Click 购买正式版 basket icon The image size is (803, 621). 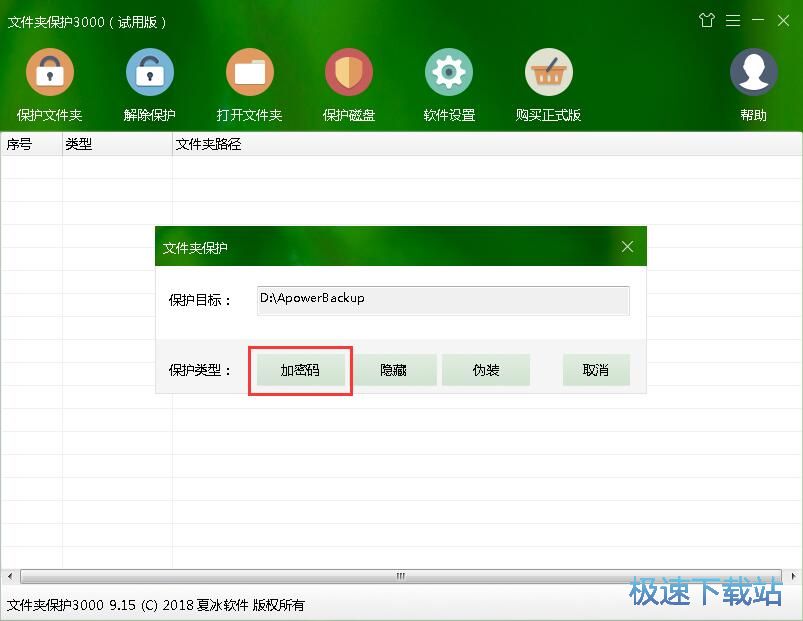[x=548, y=72]
